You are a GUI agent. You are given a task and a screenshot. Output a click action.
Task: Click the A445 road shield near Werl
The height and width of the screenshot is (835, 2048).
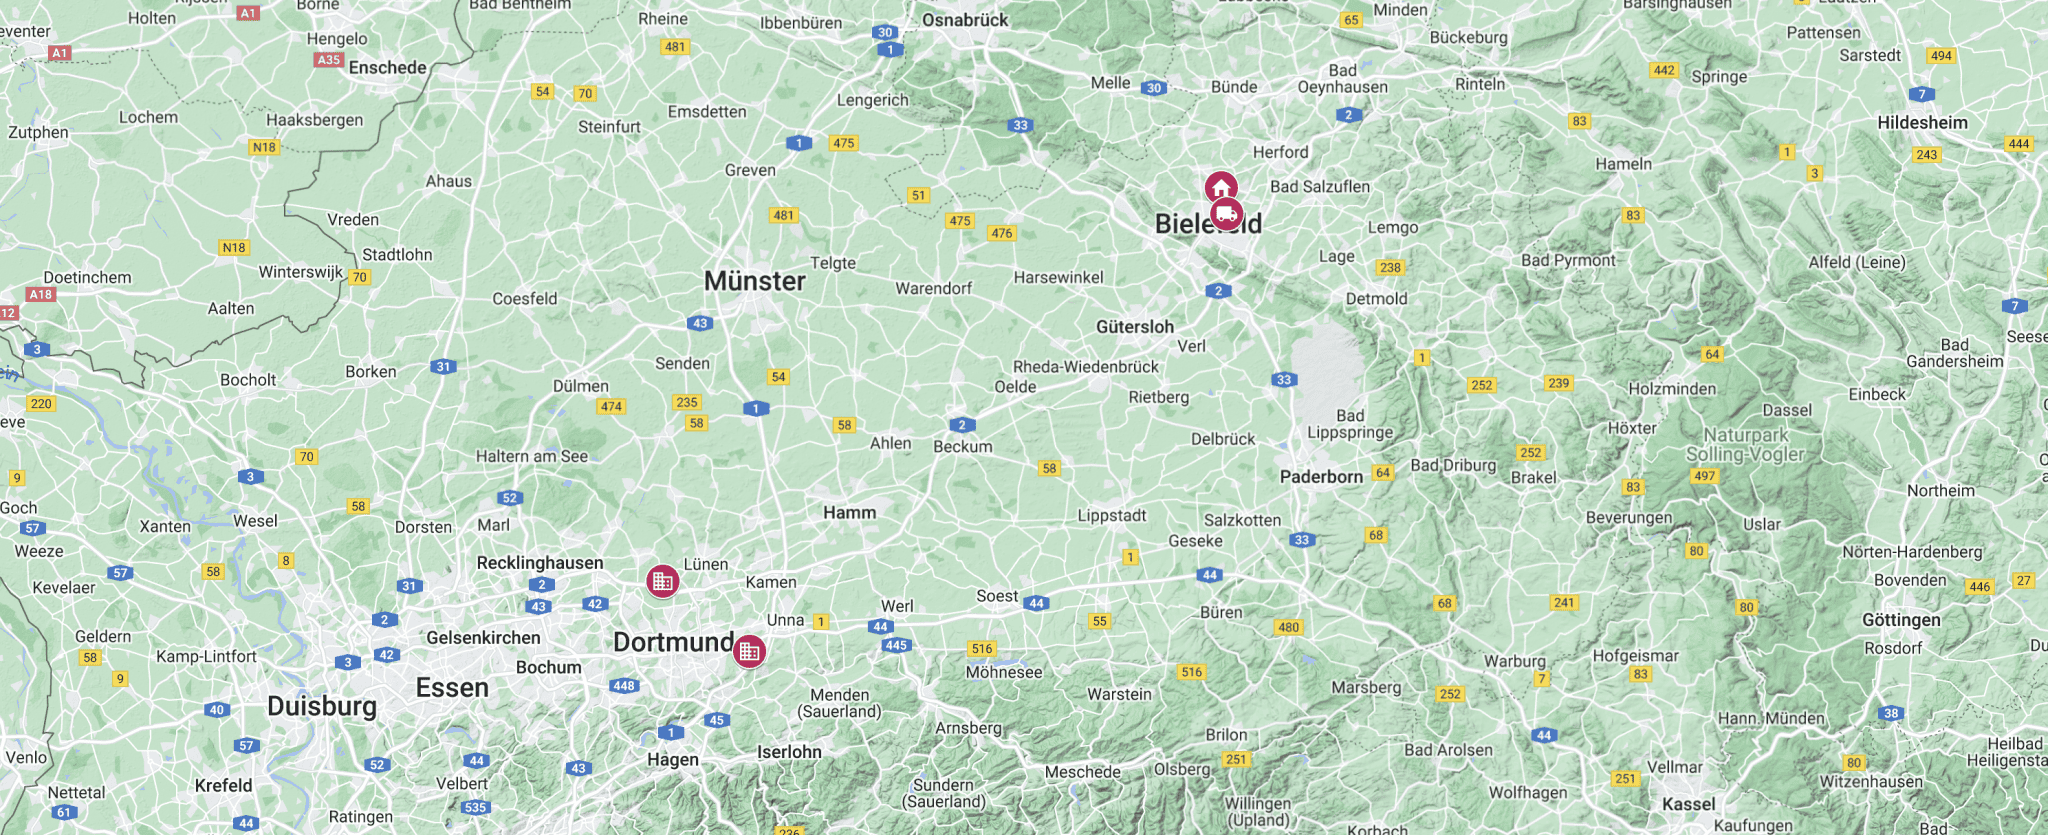[x=896, y=645]
